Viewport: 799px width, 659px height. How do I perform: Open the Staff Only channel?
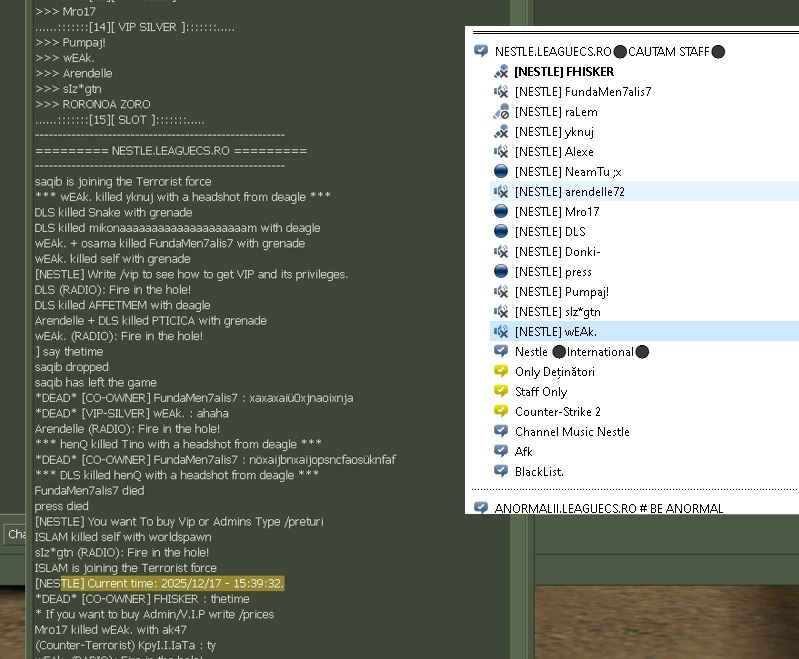[541, 392]
